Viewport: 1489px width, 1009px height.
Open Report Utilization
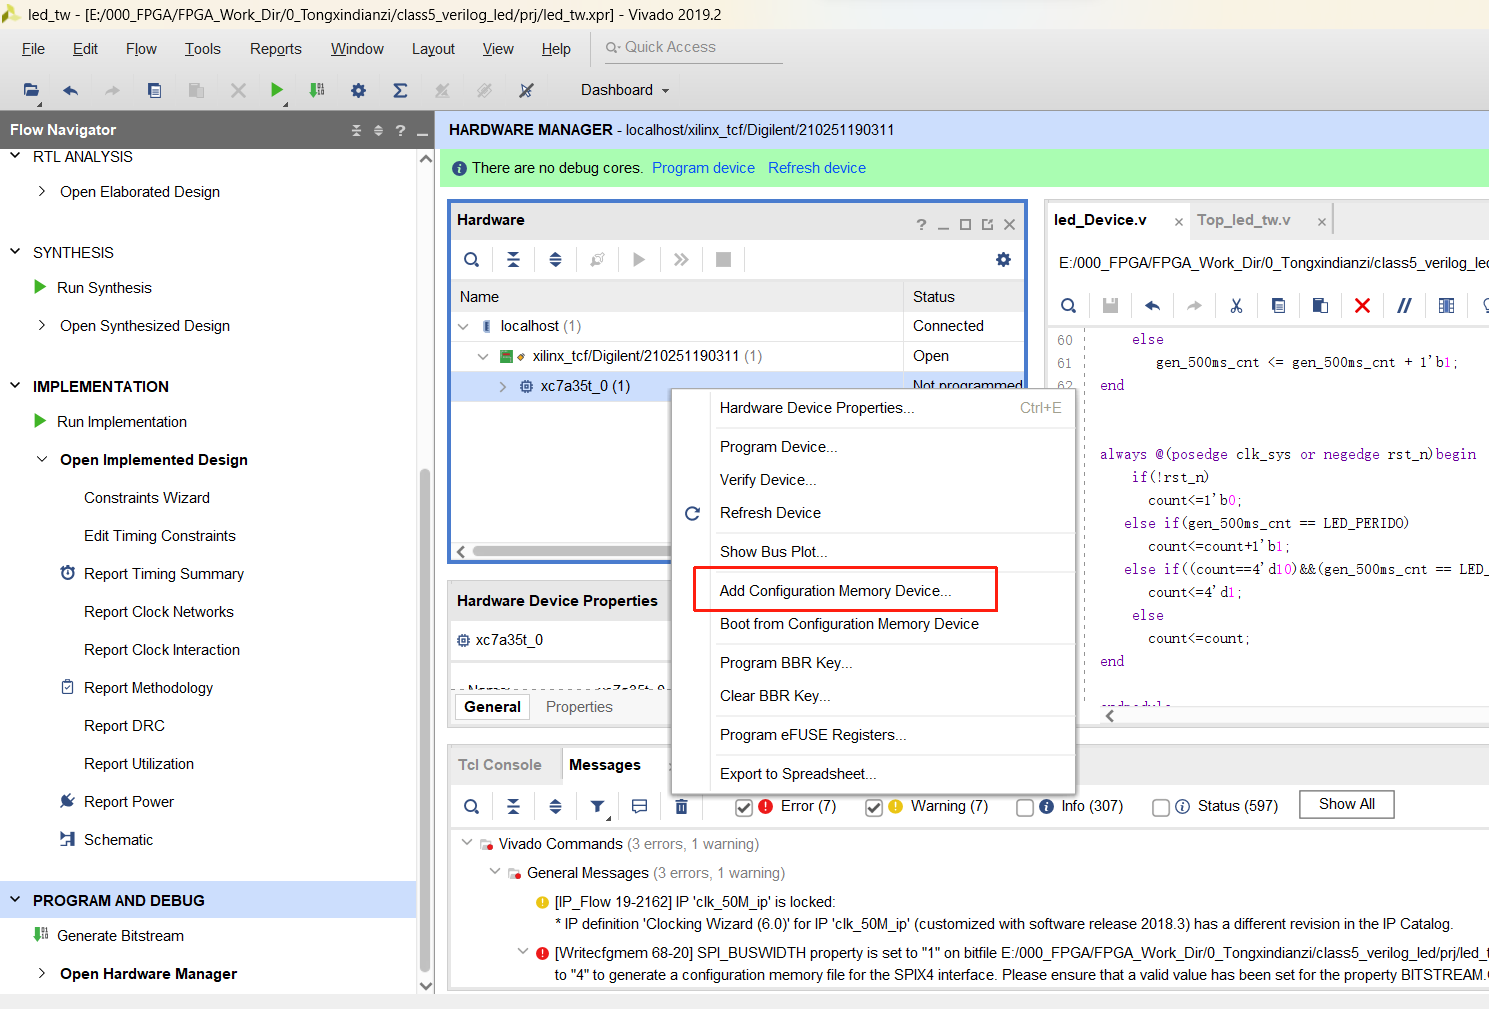click(139, 764)
